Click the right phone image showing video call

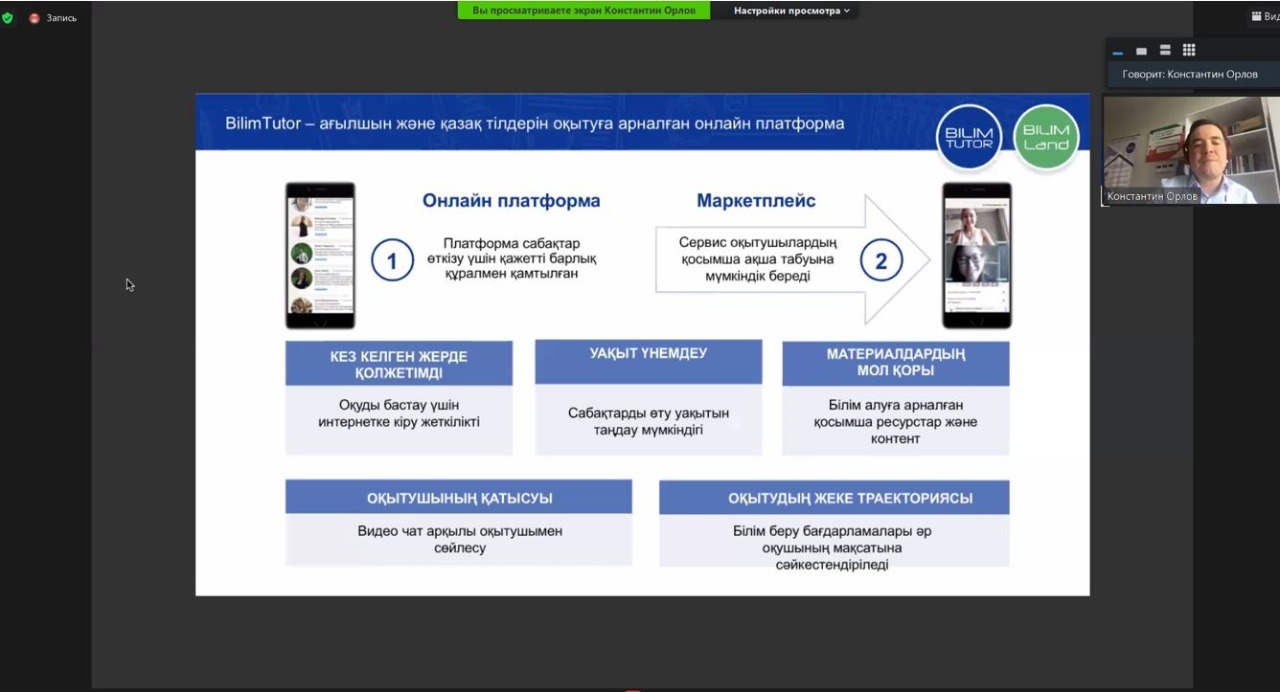click(x=977, y=255)
